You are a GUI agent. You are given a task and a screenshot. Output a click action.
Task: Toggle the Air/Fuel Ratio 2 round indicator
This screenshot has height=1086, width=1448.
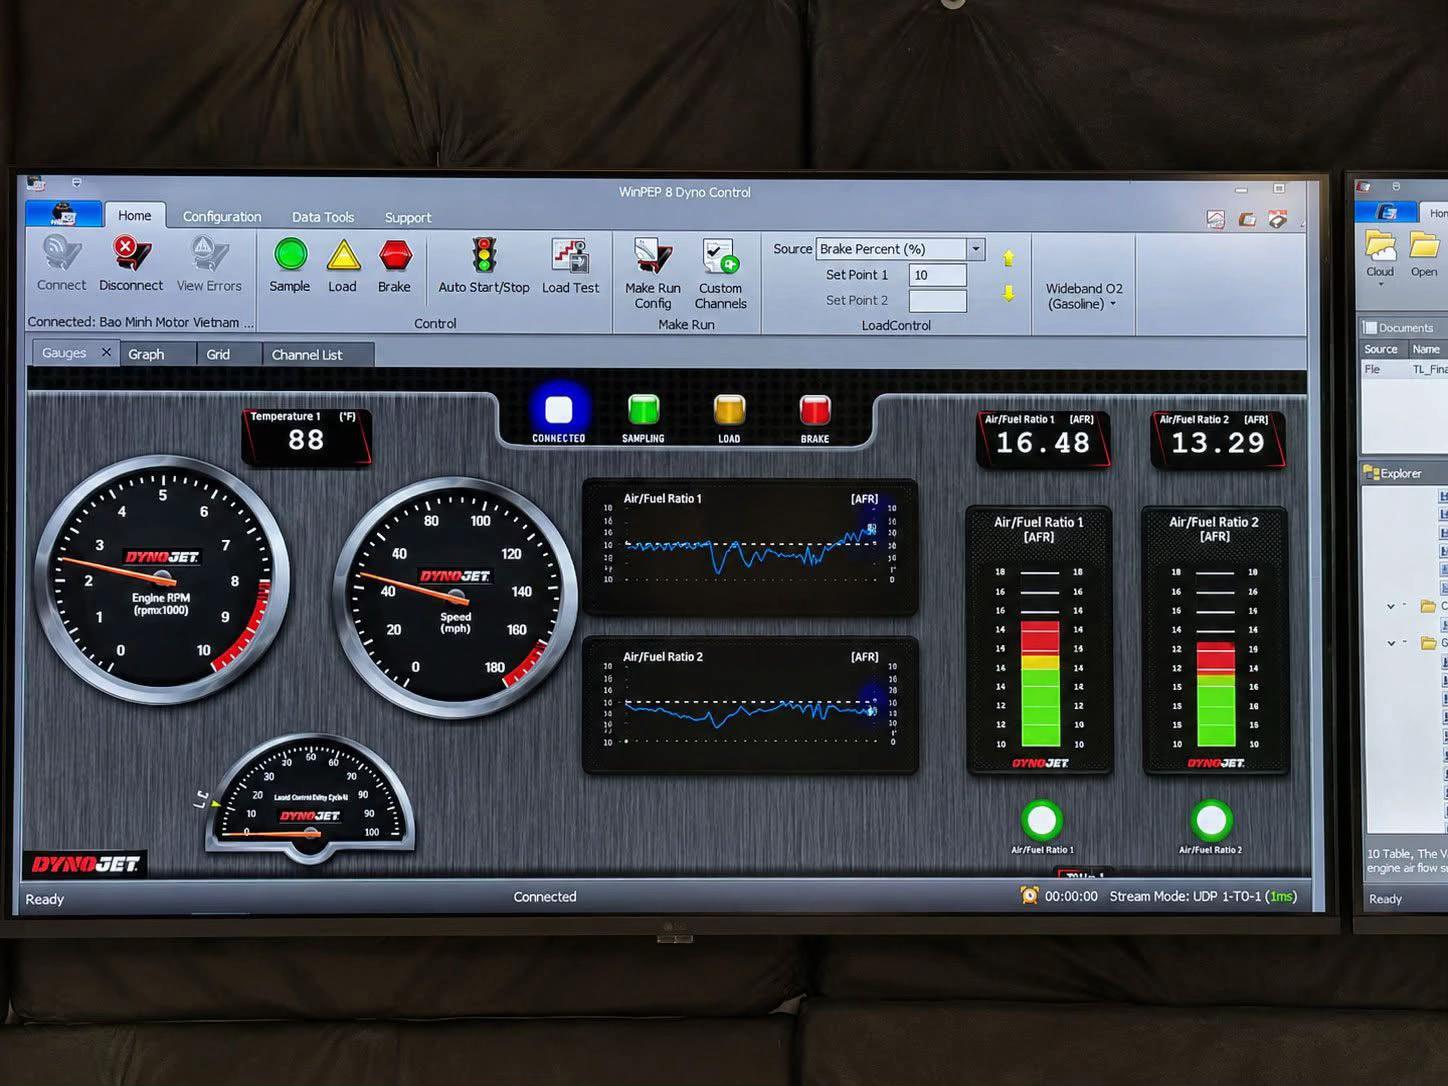1211,820
